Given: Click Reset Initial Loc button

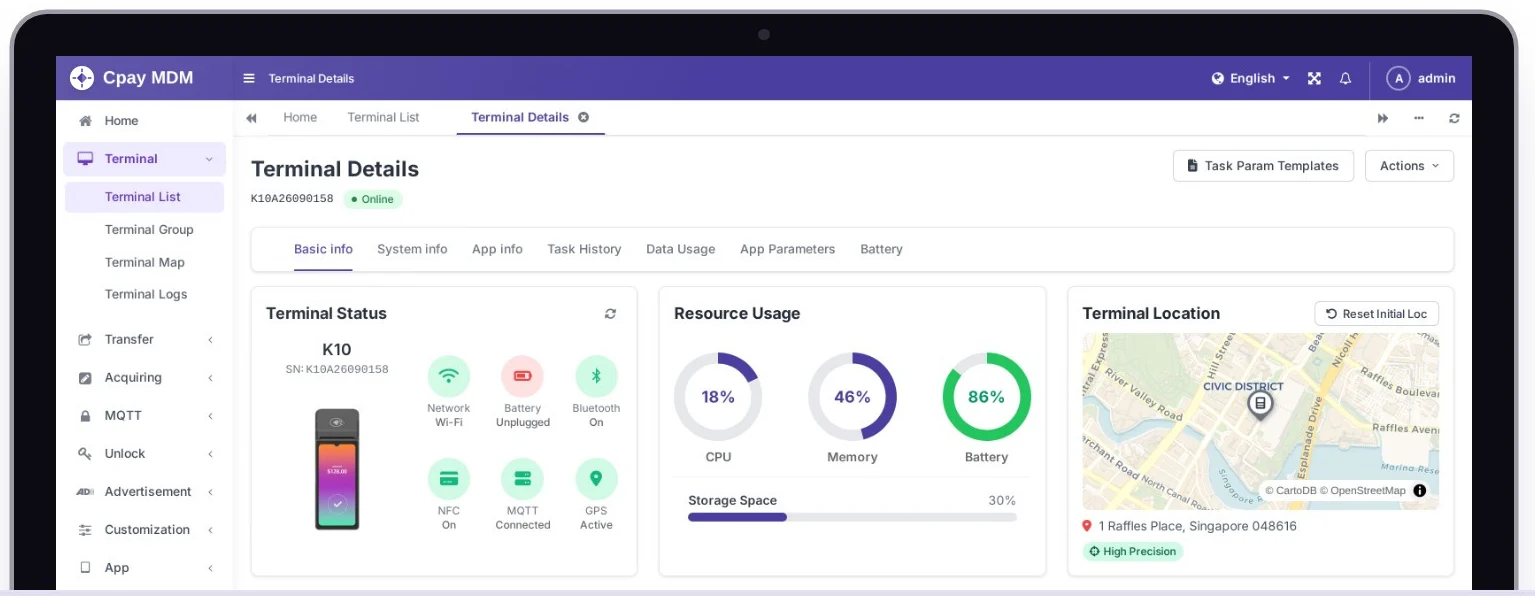Looking at the screenshot, I should 1376,314.
